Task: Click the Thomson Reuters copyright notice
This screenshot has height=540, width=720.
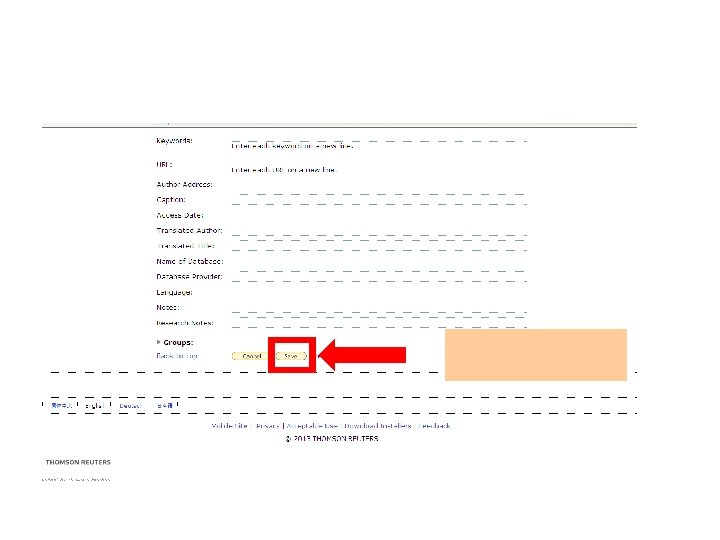Action: point(332,439)
